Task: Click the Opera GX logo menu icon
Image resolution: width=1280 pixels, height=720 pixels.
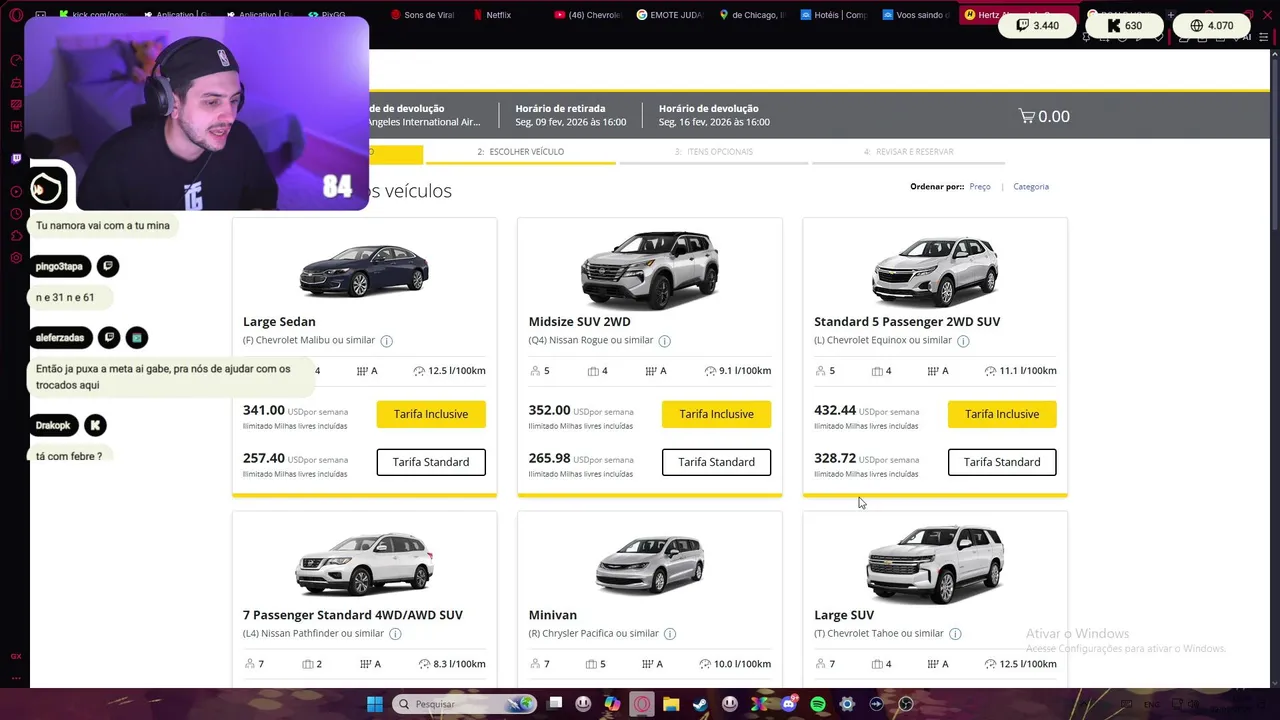Action: (16, 15)
